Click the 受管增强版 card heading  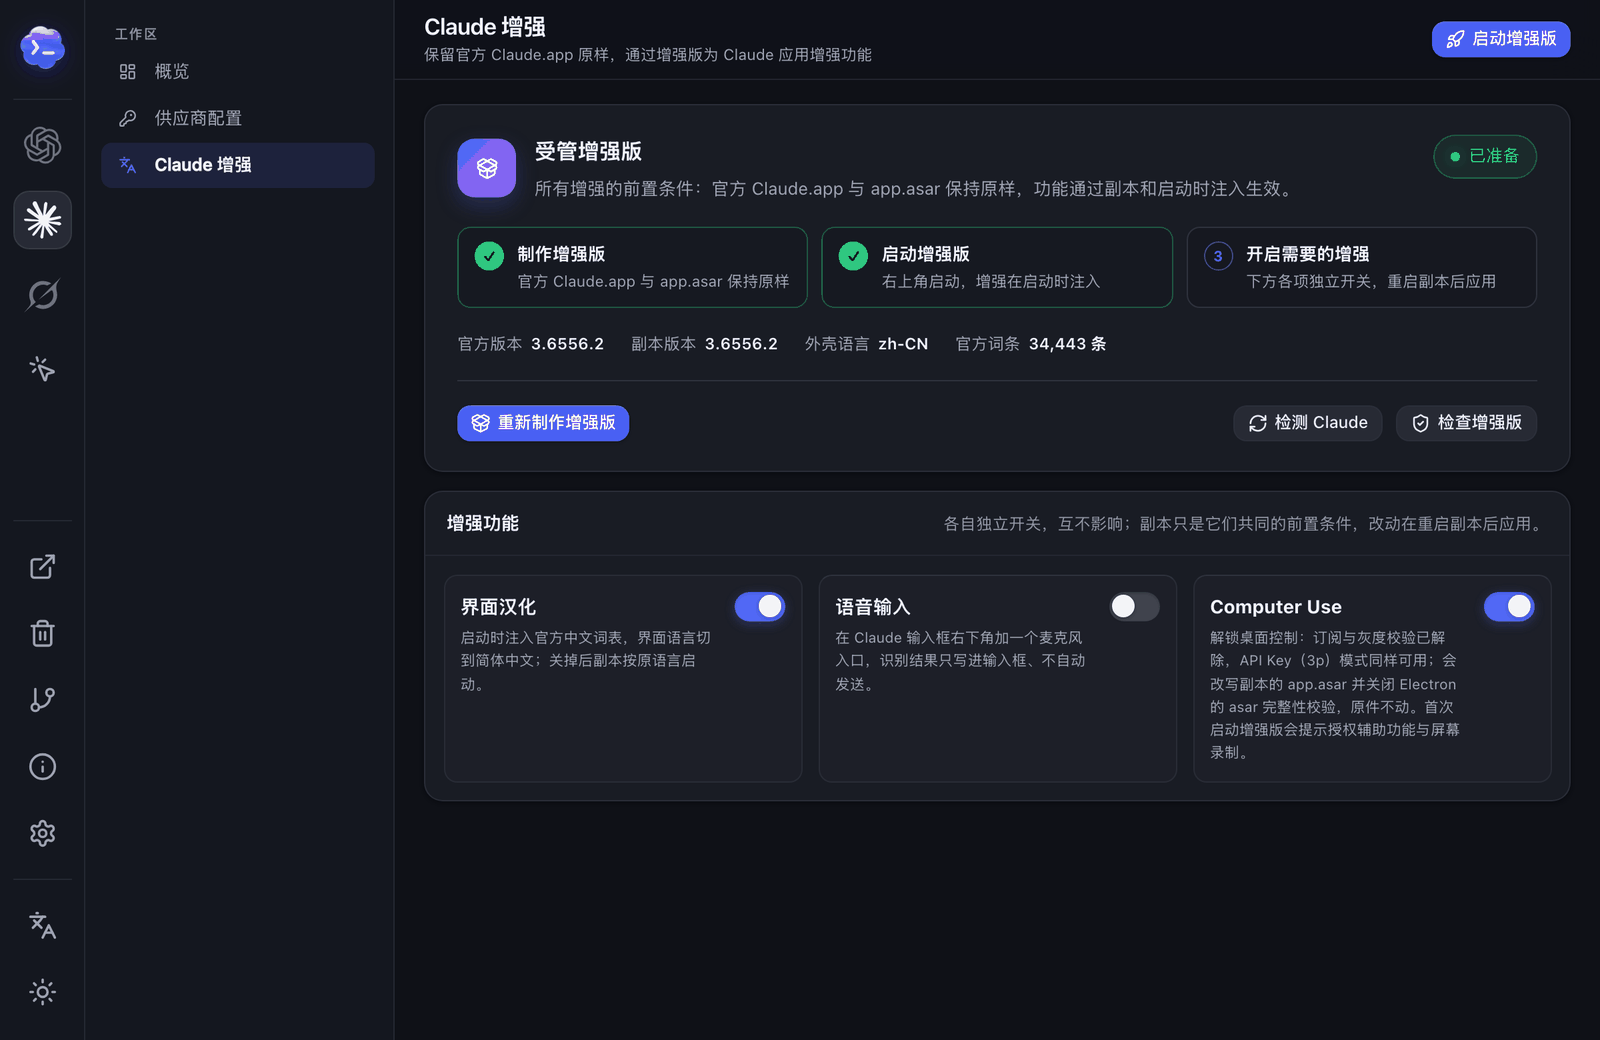tap(588, 152)
